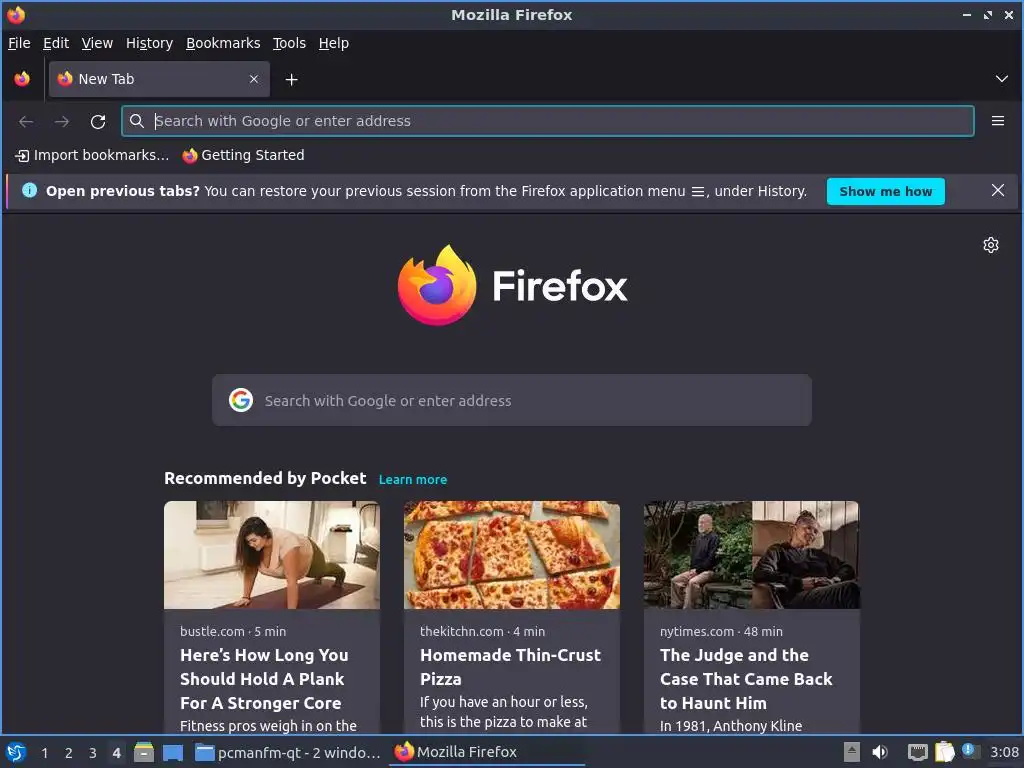Switch to pcmanfm-qt taskbar entry
Image resolution: width=1024 pixels, height=768 pixels.
[x=288, y=752]
